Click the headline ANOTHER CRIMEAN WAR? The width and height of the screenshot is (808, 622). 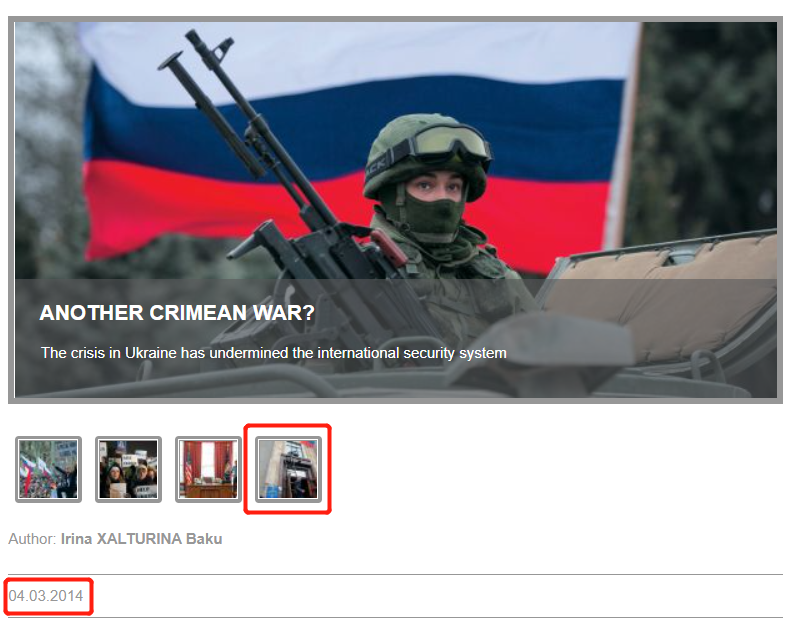tap(177, 313)
